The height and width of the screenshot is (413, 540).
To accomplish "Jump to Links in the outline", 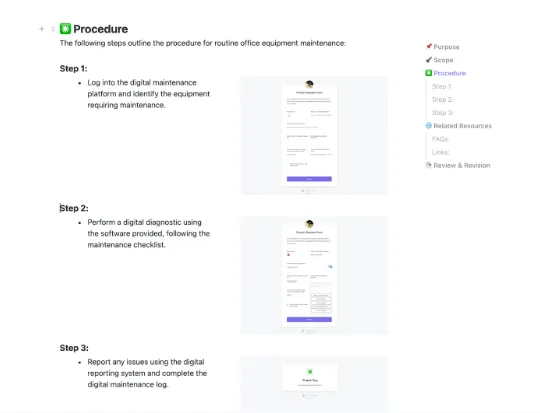I will 440,152.
